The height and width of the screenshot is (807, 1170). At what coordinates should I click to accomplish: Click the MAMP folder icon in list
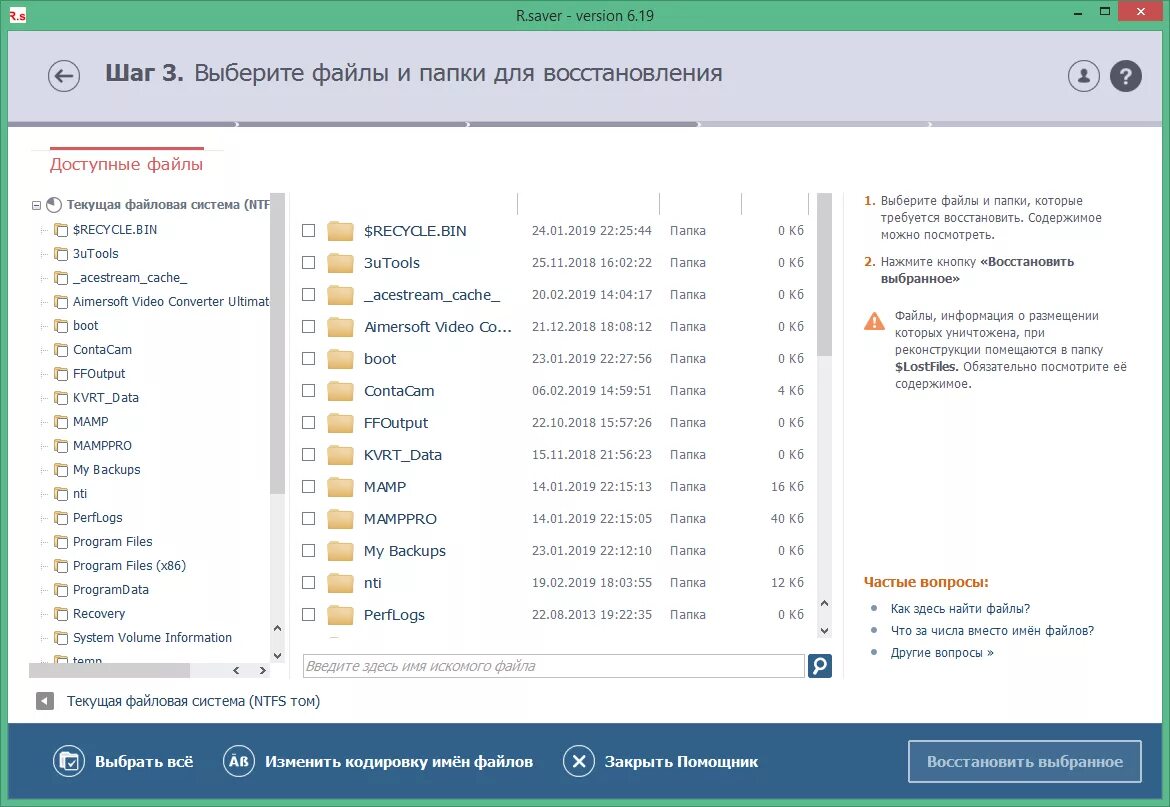[x=340, y=487]
